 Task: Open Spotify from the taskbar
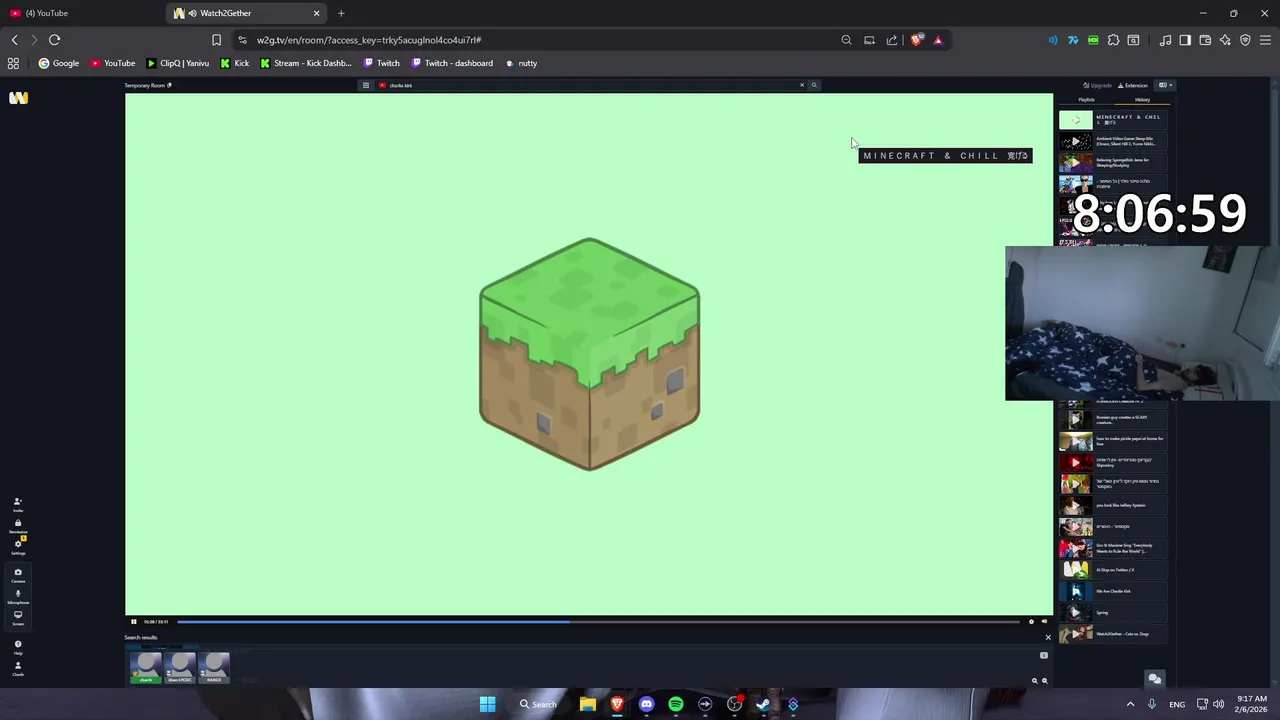676,704
